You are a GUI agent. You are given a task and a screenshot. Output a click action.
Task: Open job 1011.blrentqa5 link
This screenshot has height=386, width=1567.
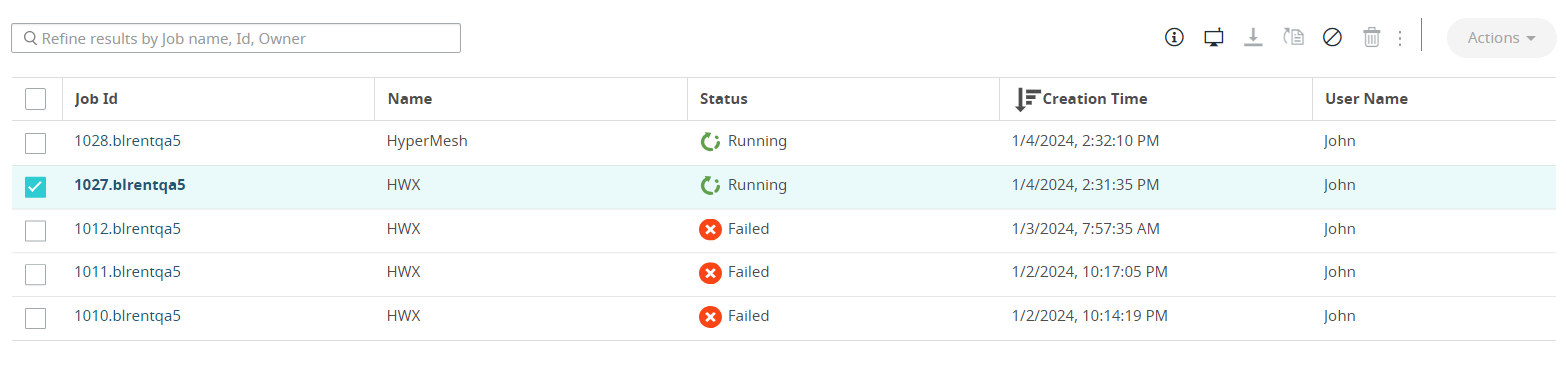pos(128,272)
